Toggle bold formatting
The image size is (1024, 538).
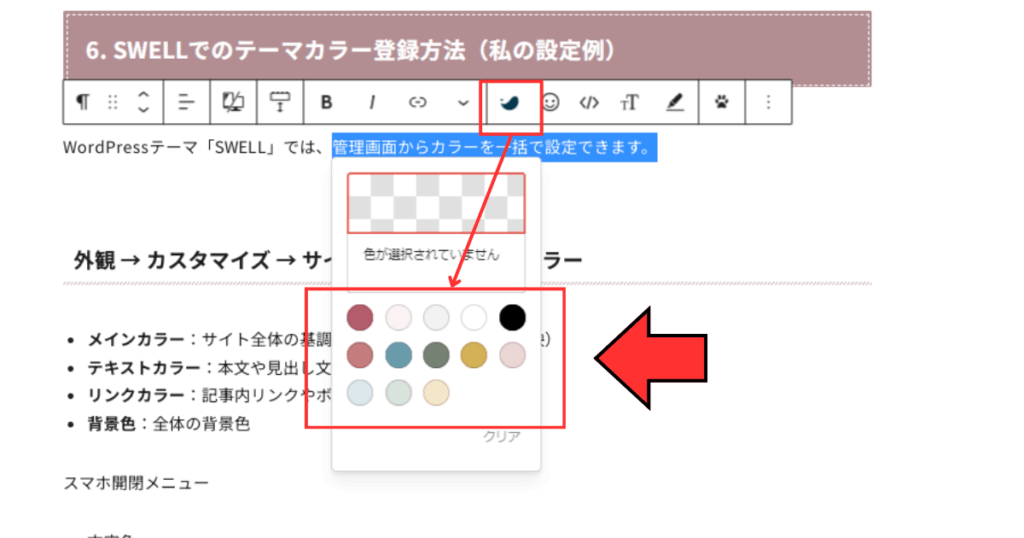pos(326,102)
